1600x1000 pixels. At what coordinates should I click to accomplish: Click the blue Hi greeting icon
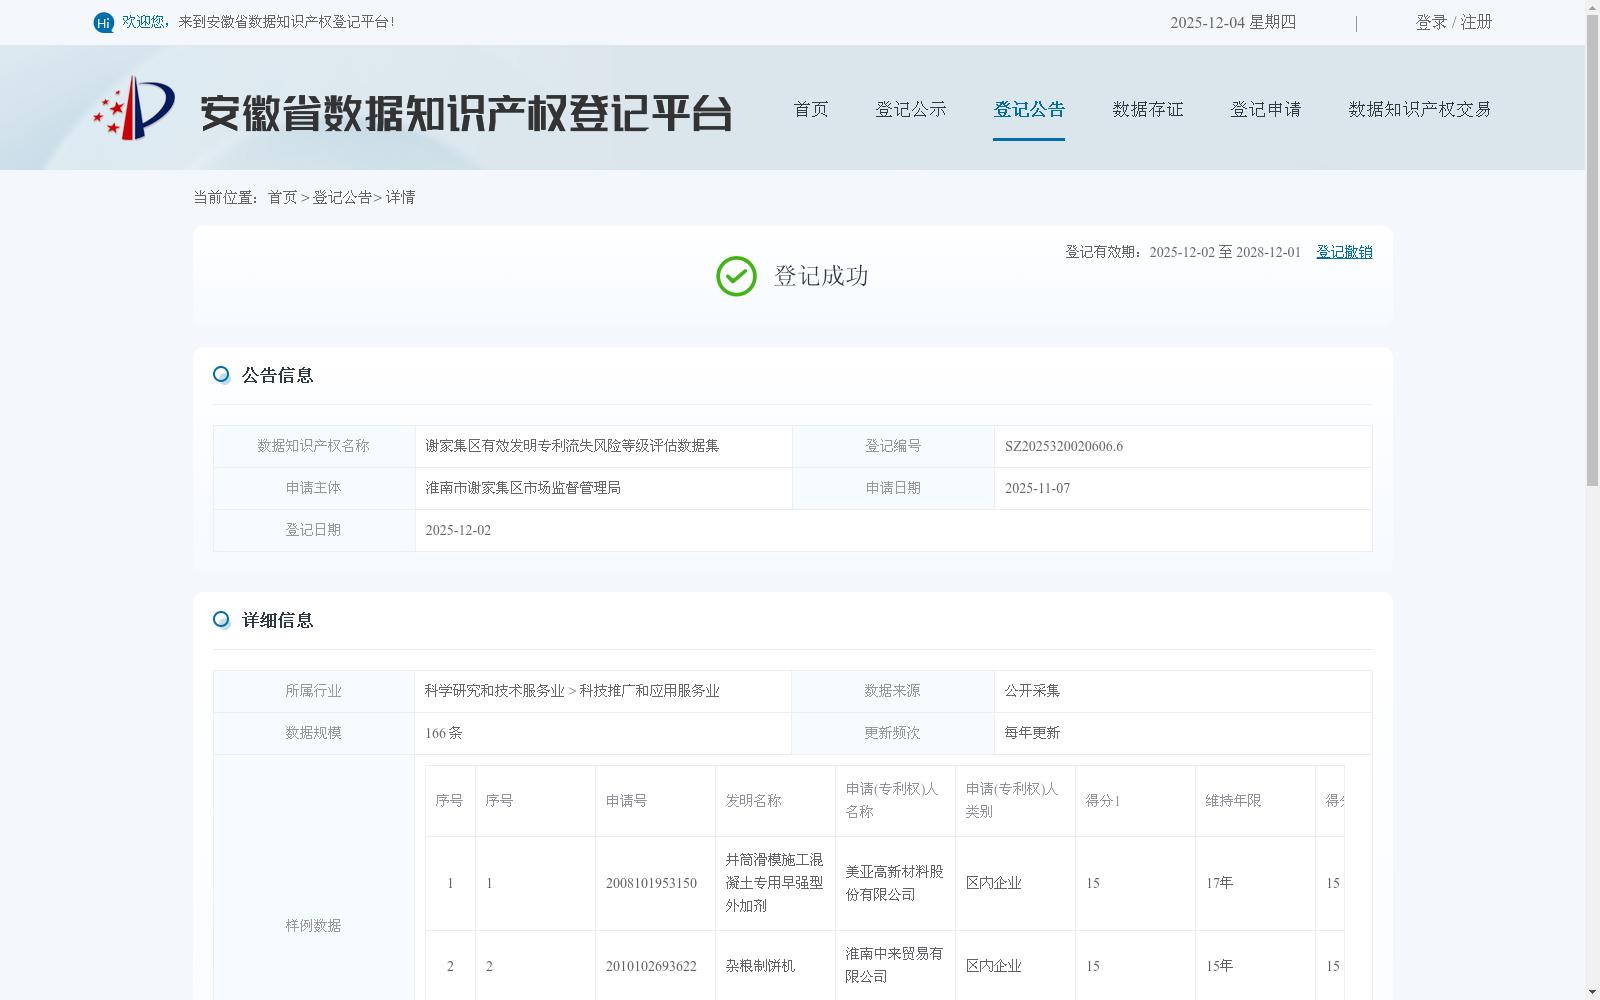(104, 22)
